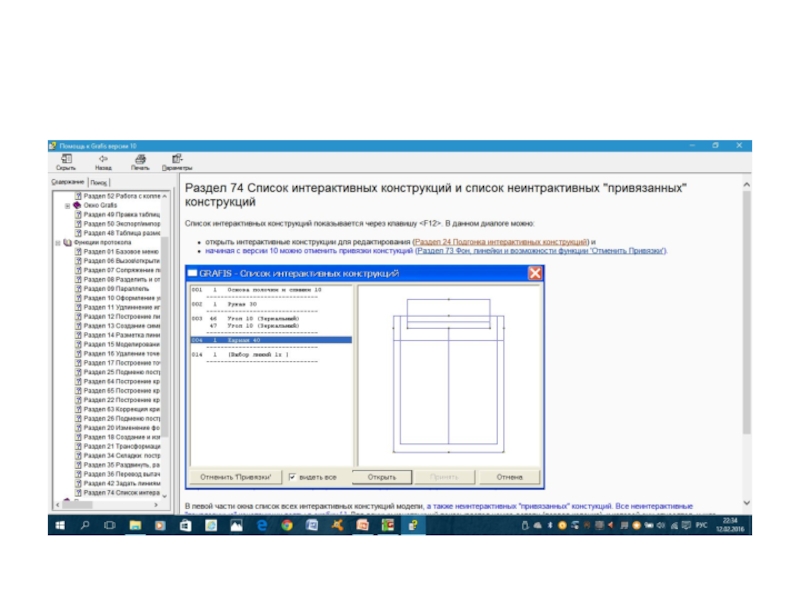Click the Функции протокола open book icon
This screenshot has width=800, height=600.
[67, 242]
